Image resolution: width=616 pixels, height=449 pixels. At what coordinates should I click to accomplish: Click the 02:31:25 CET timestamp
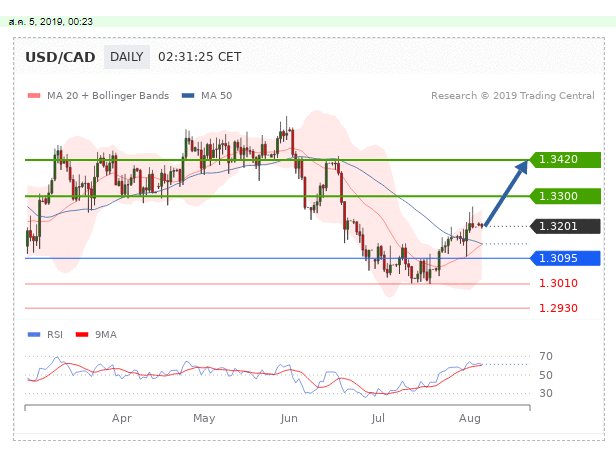pyautogui.click(x=200, y=57)
